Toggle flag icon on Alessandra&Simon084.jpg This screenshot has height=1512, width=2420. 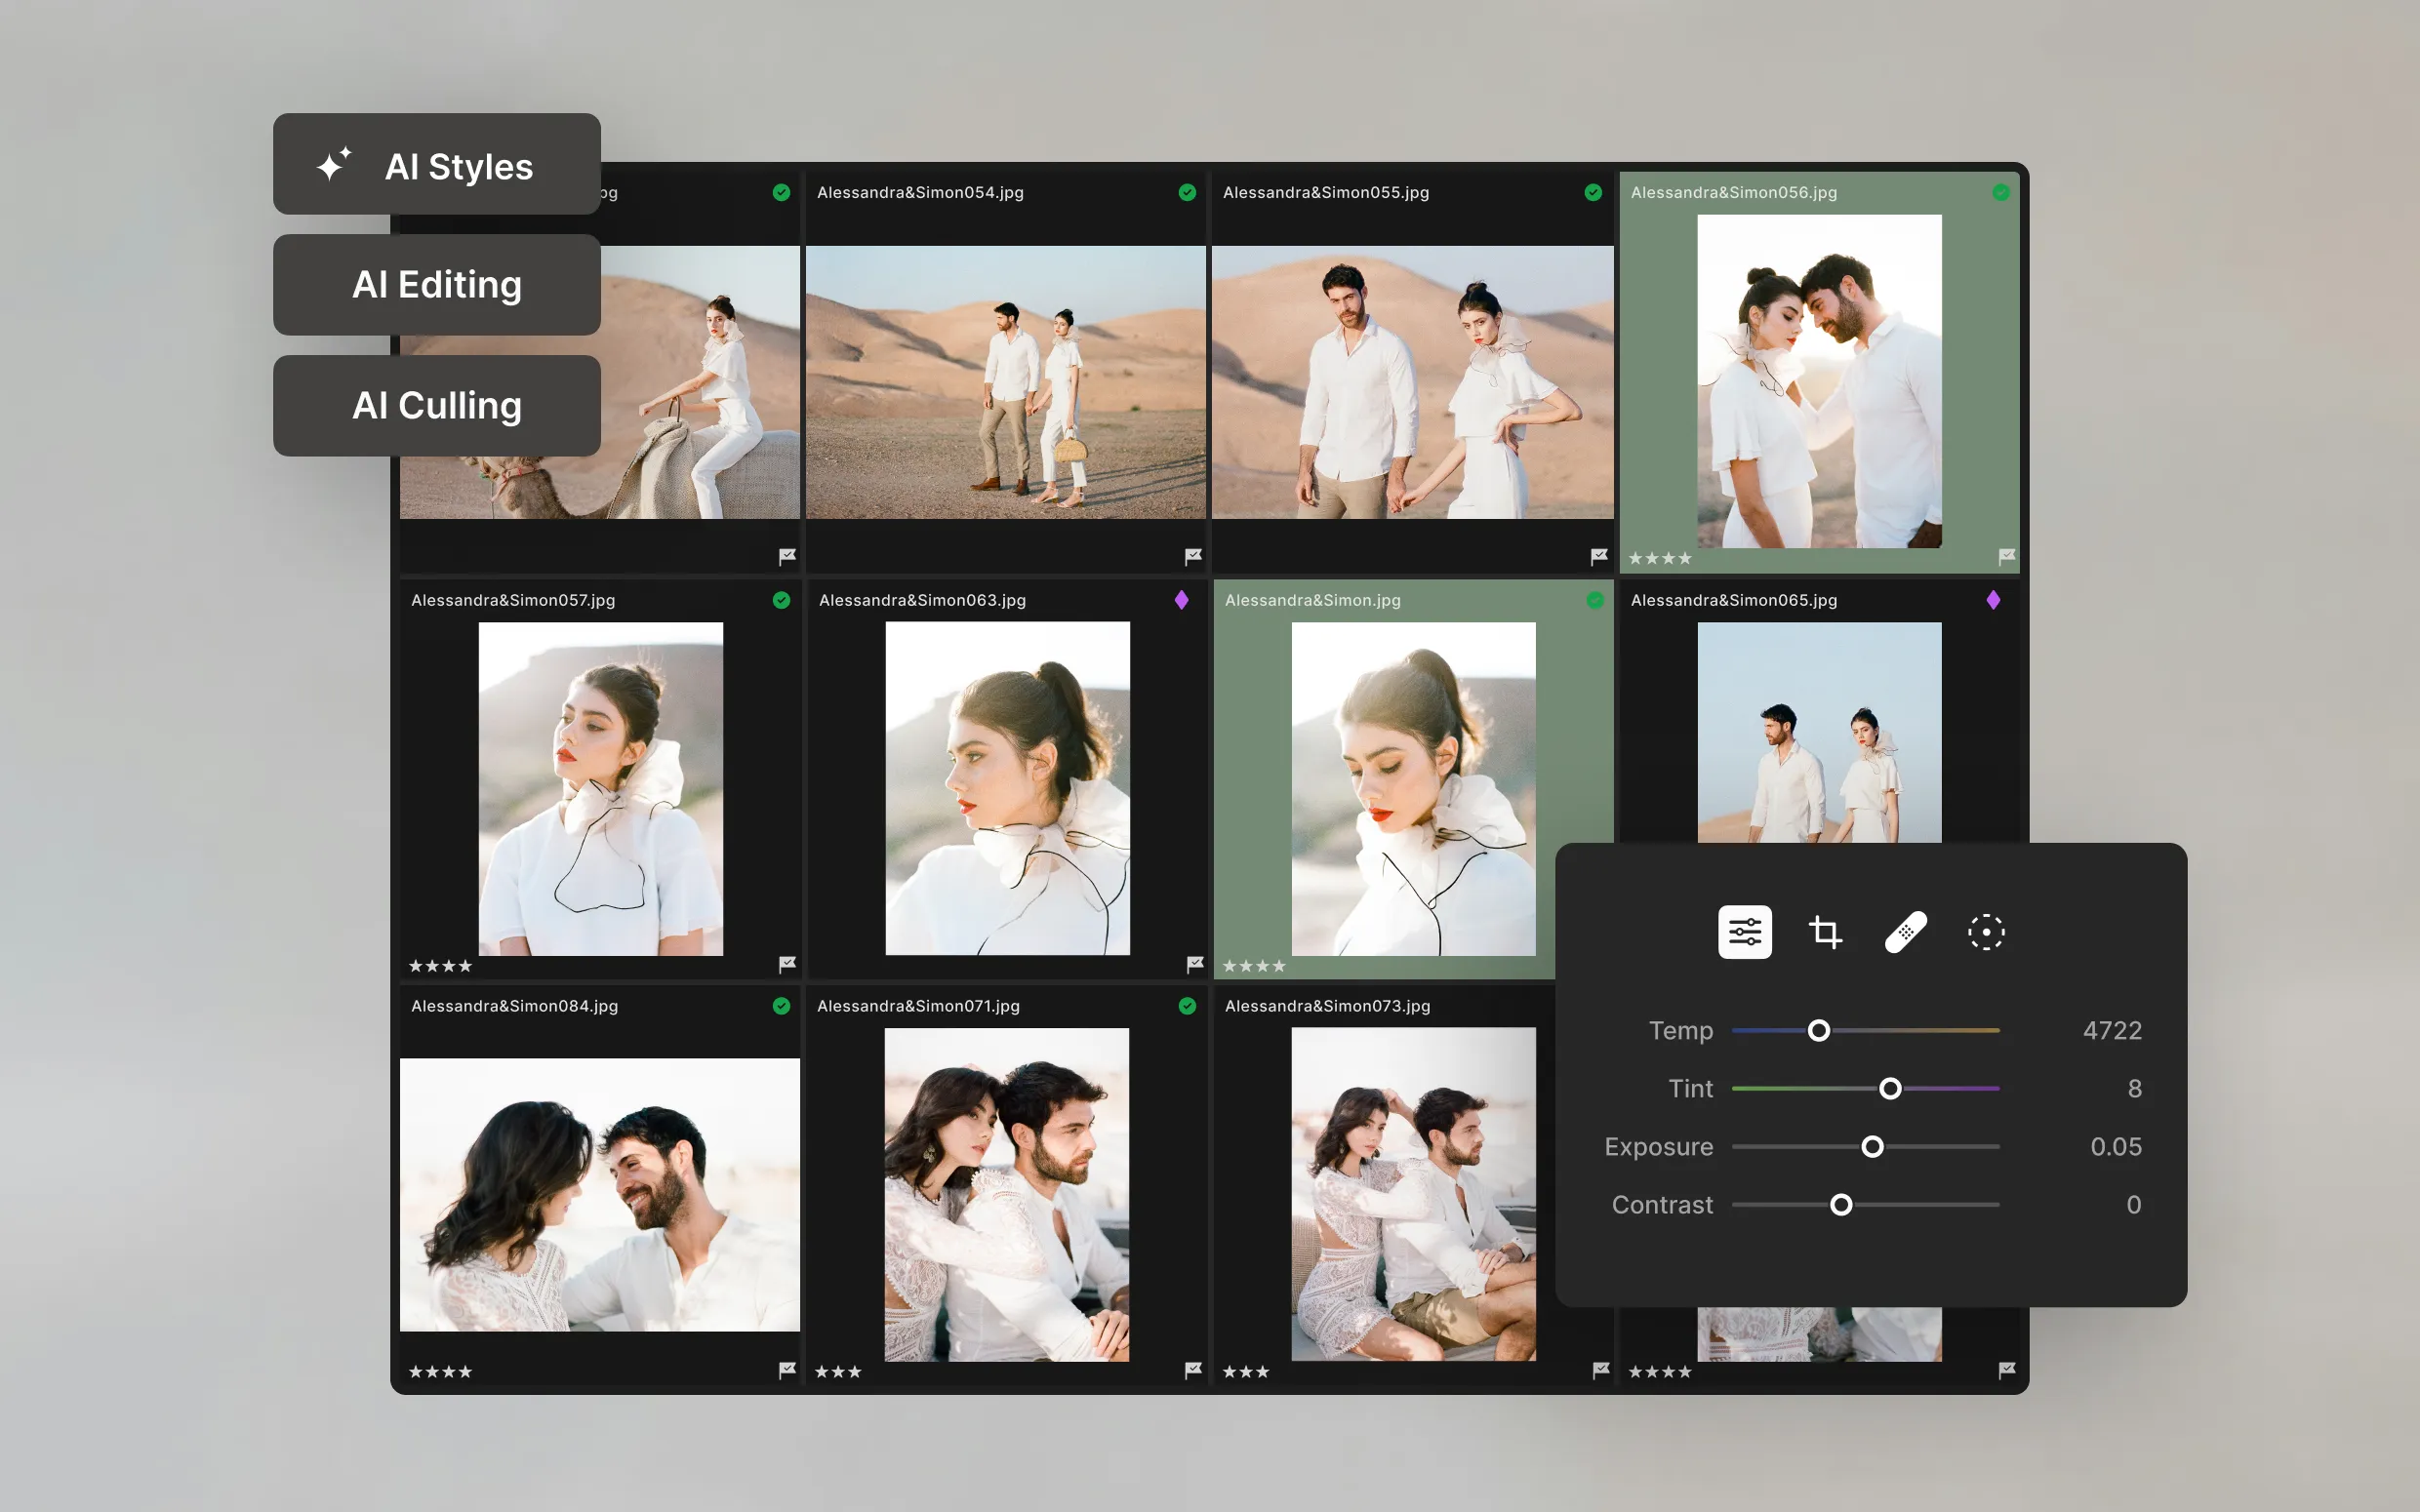tap(787, 1370)
